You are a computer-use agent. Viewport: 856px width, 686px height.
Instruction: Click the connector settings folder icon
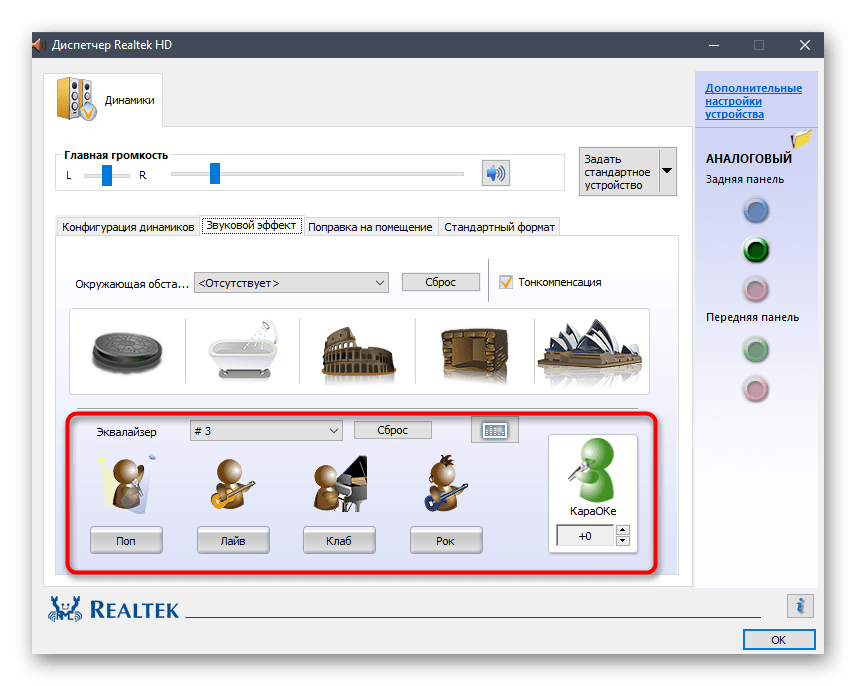click(801, 141)
